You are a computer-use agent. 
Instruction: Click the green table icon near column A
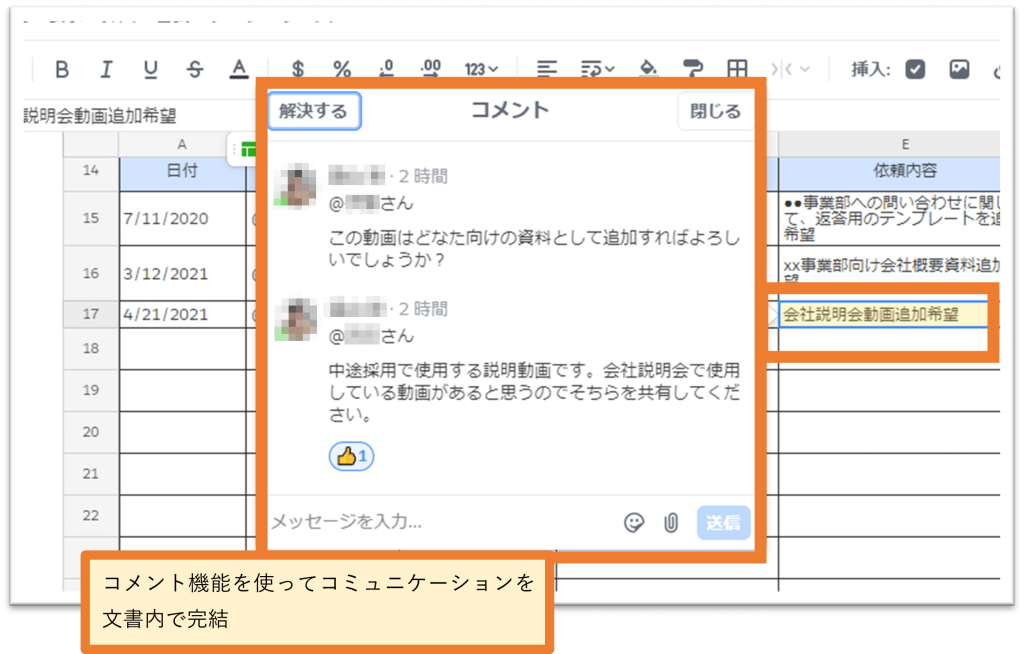pyautogui.click(x=249, y=150)
